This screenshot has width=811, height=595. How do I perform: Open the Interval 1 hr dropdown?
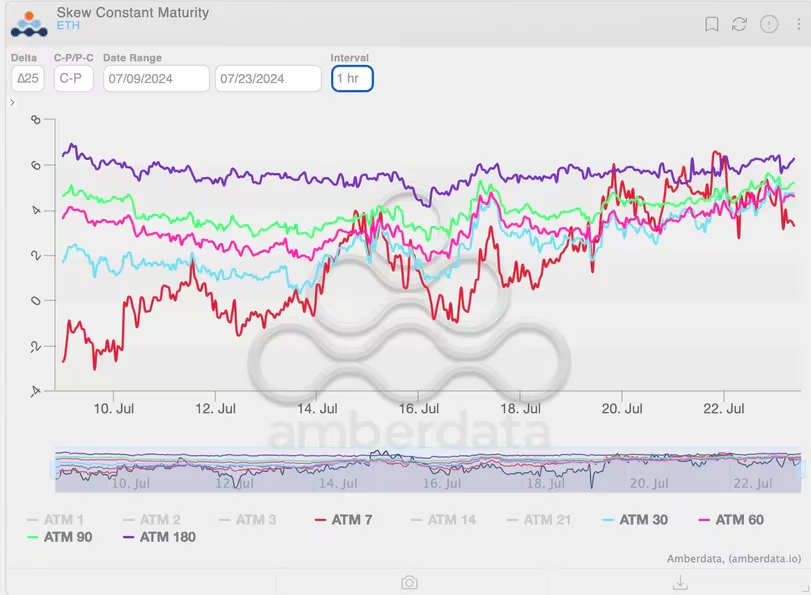pos(352,79)
